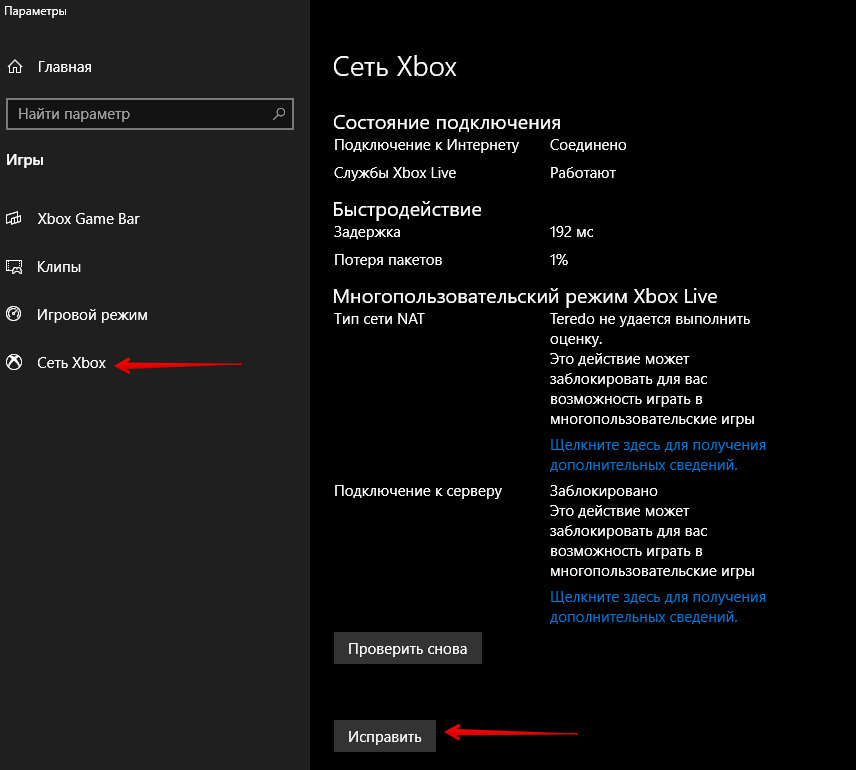Click the 192 мс latency value
The height and width of the screenshot is (770, 856).
click(572, 232)
